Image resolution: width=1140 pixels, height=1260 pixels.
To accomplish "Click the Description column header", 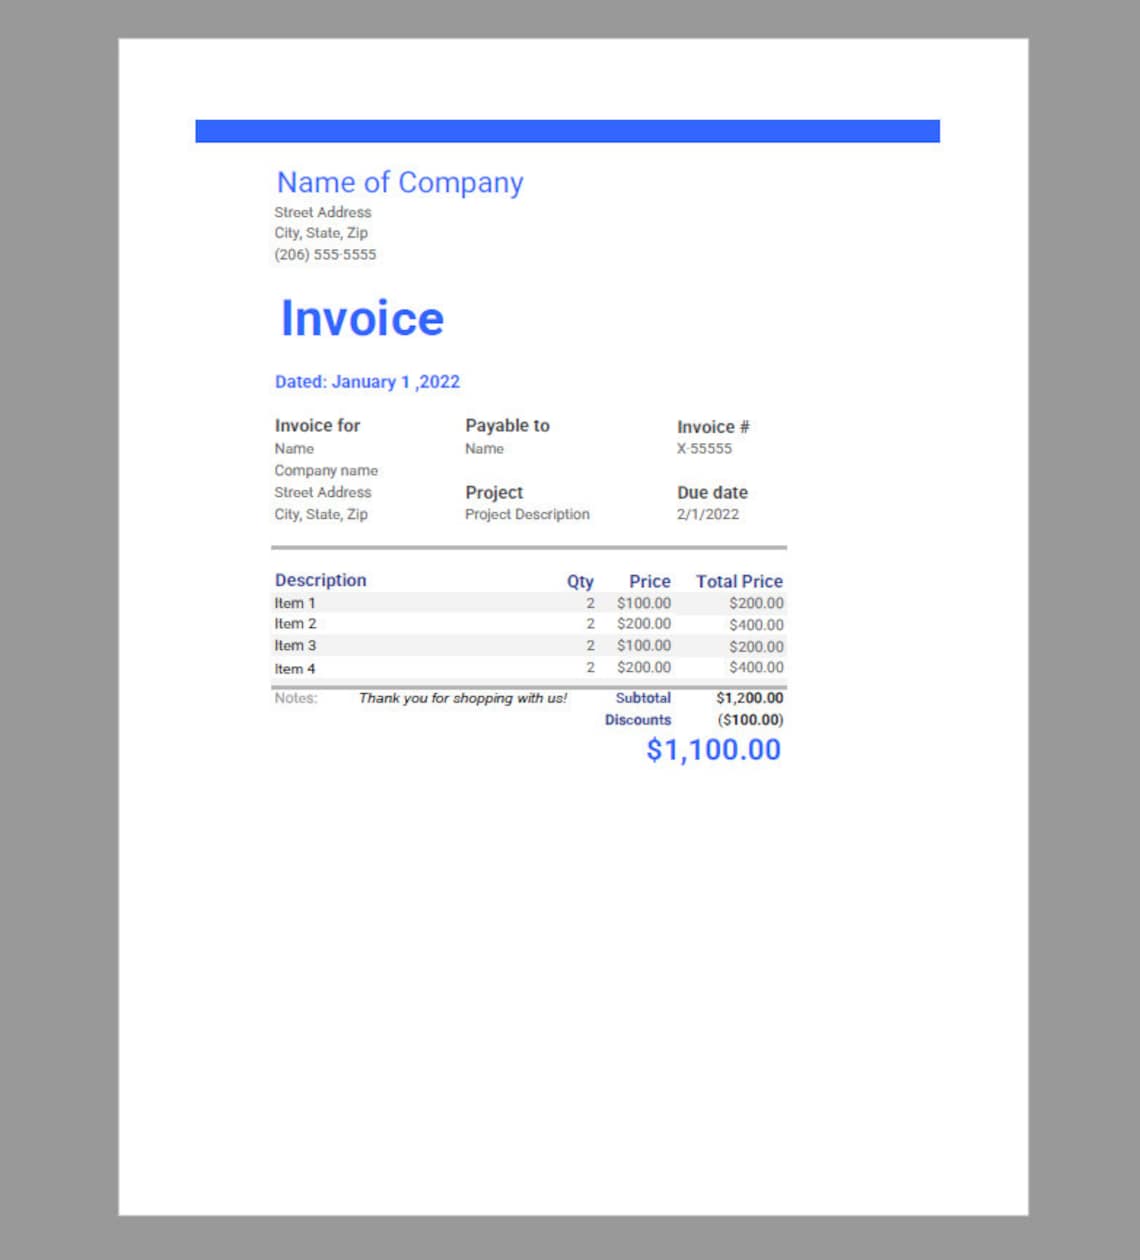I will [x=320, y=580].
